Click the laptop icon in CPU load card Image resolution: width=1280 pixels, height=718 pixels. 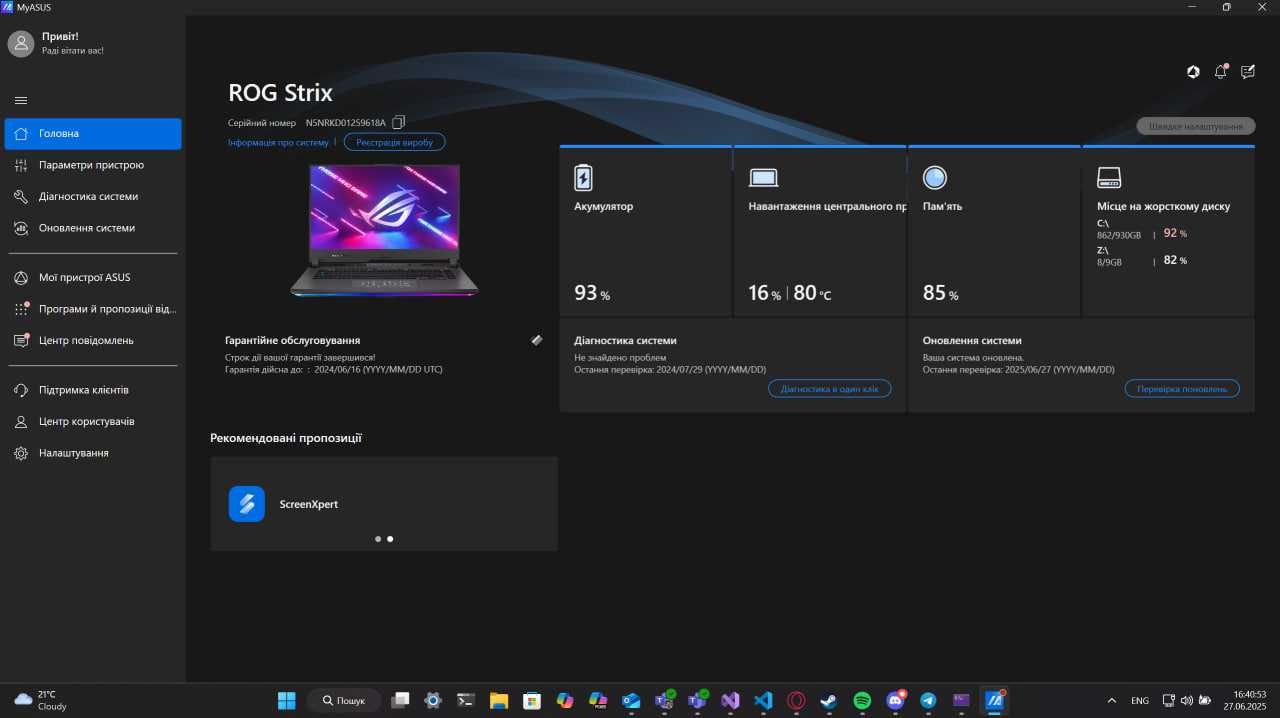(763, 178)
